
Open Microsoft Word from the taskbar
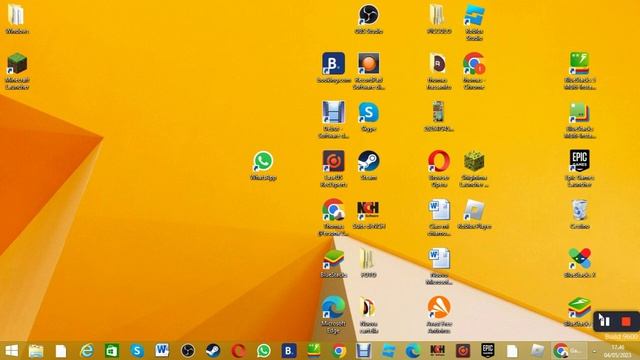coord(162,351)
